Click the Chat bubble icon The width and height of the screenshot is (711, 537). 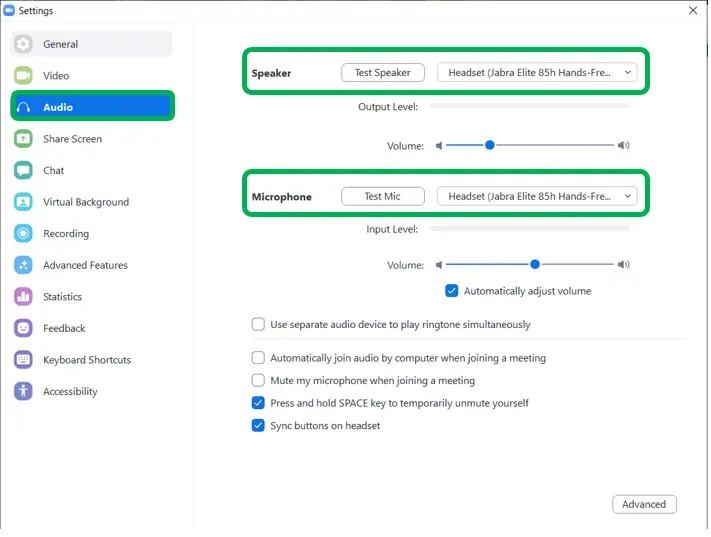point(24,171)
